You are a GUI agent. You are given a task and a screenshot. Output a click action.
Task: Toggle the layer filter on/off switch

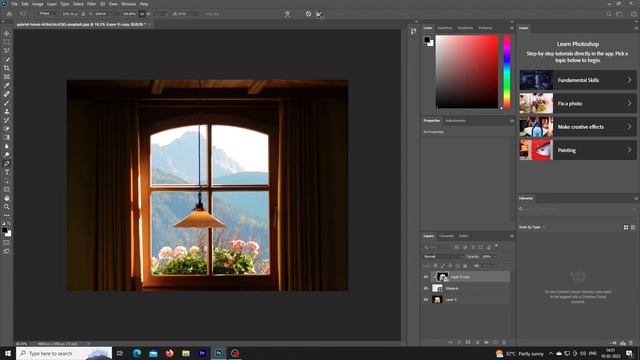coord(496,246)
